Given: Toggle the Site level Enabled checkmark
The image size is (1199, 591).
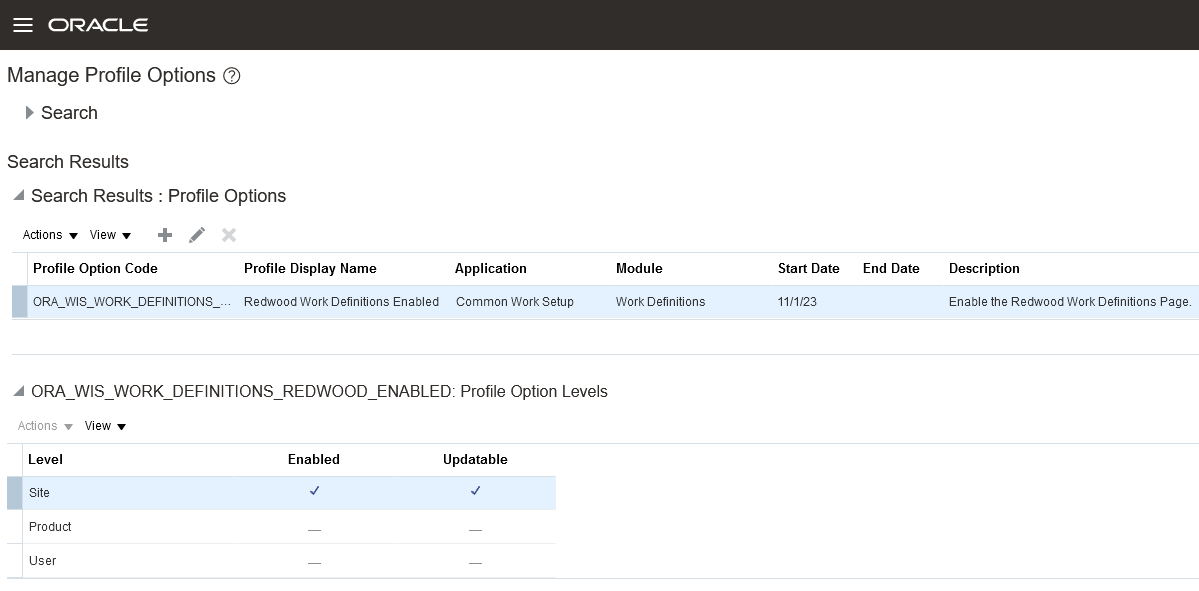Looking at the screenshot, I should click(x=314, y=491).
